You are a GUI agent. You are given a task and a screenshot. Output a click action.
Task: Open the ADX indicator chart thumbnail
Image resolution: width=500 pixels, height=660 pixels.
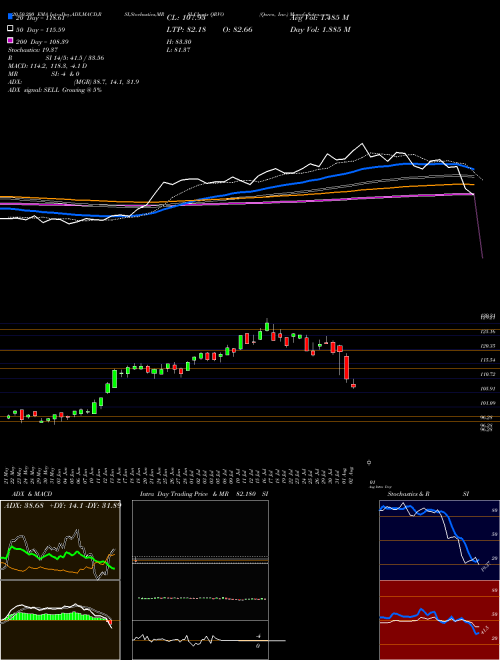click(60, 540)
